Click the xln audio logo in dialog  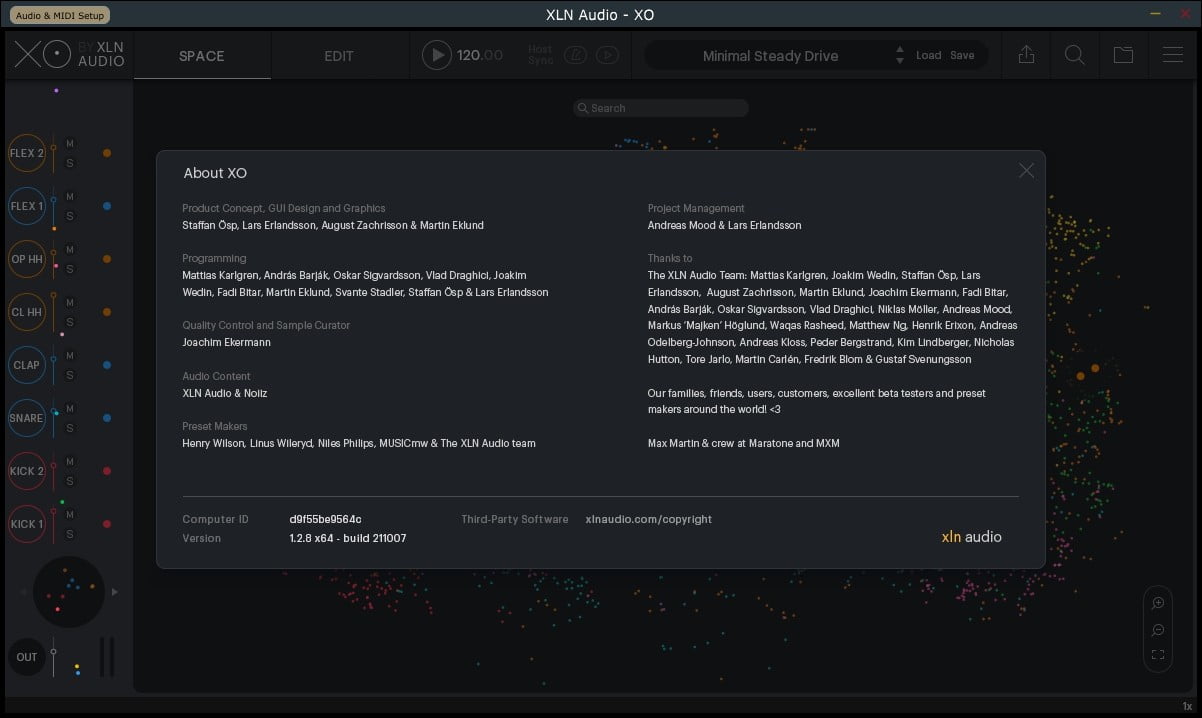click(971, 537)
